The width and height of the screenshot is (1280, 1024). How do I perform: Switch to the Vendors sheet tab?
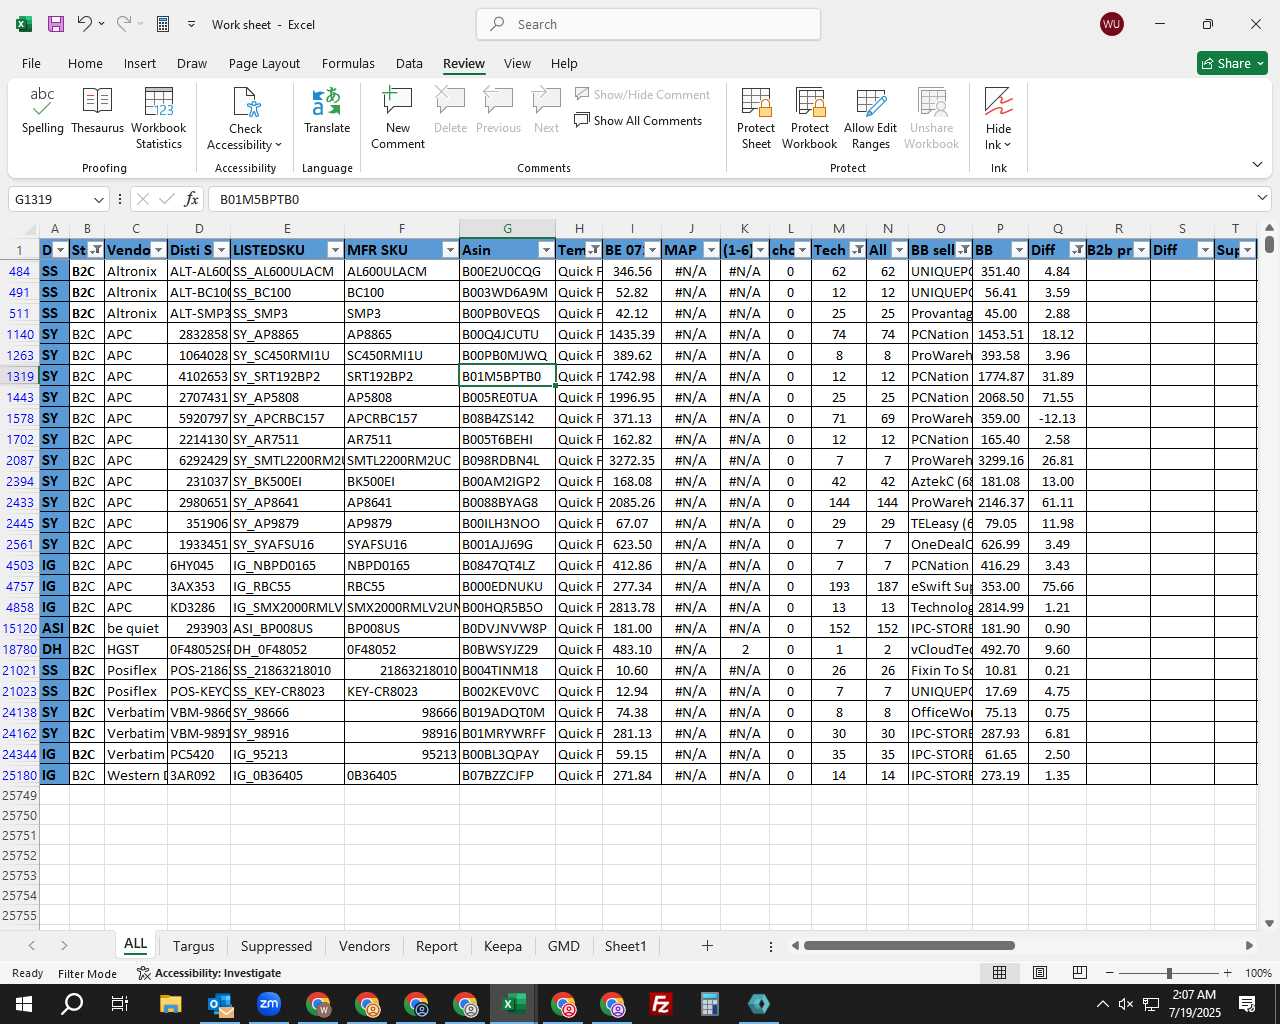click(x=364, y=946)
